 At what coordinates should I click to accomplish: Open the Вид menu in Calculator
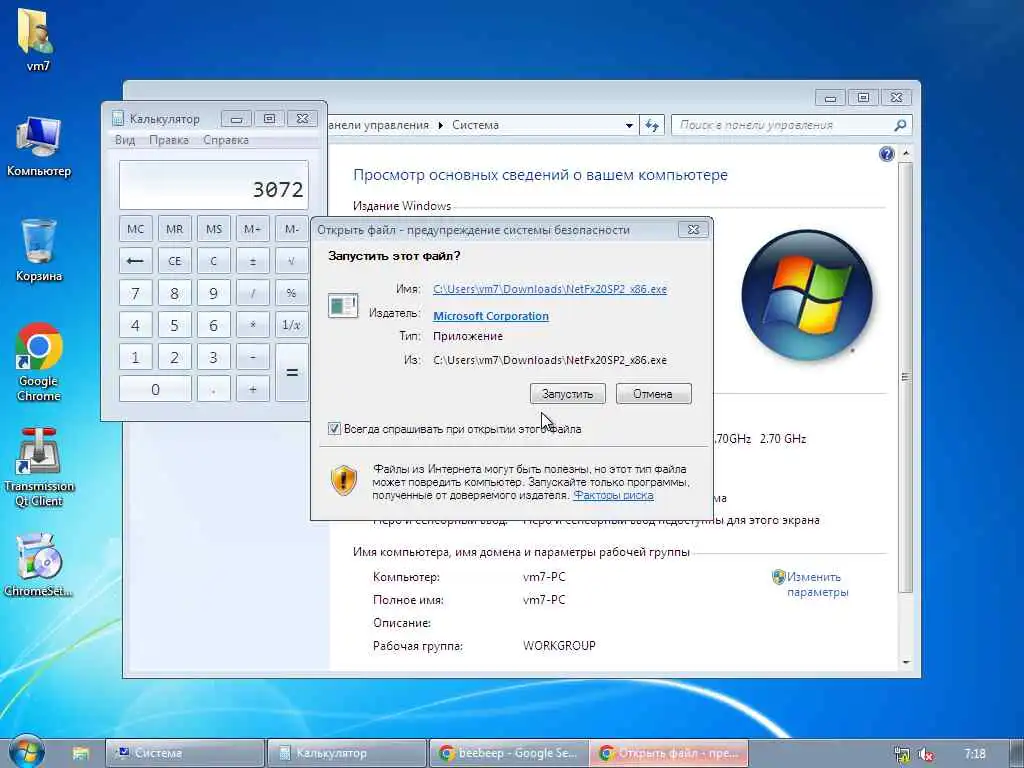coord(125,140)
